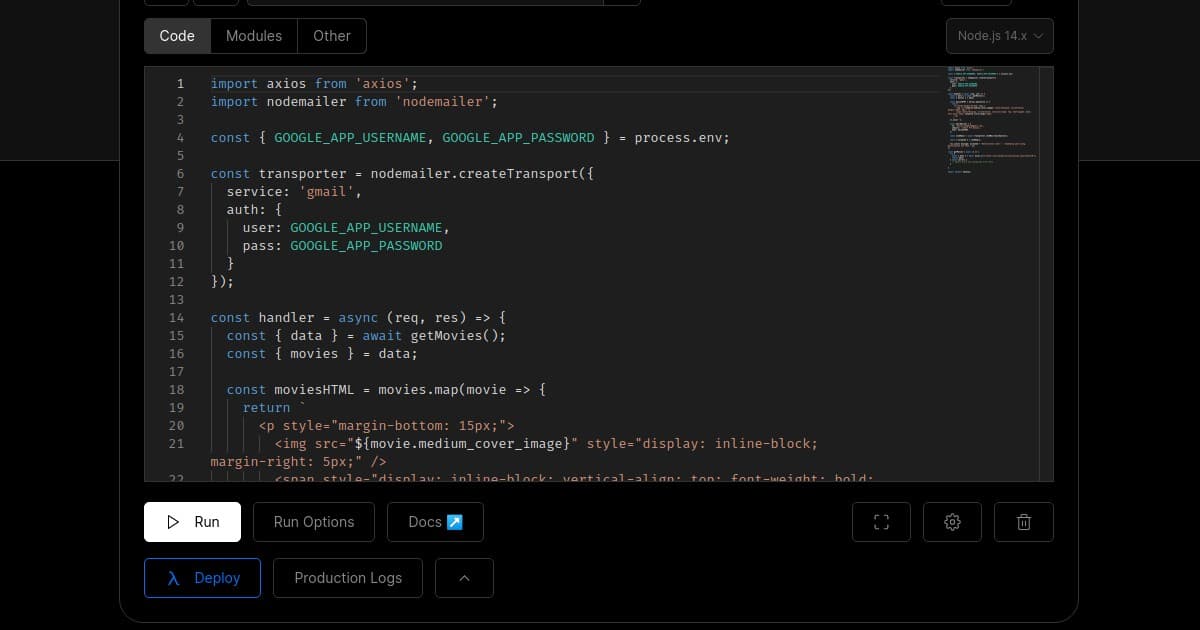Open Production Logs
Image resolution: width=1200 pixels, height=630 pixels.
pos(347,577)
